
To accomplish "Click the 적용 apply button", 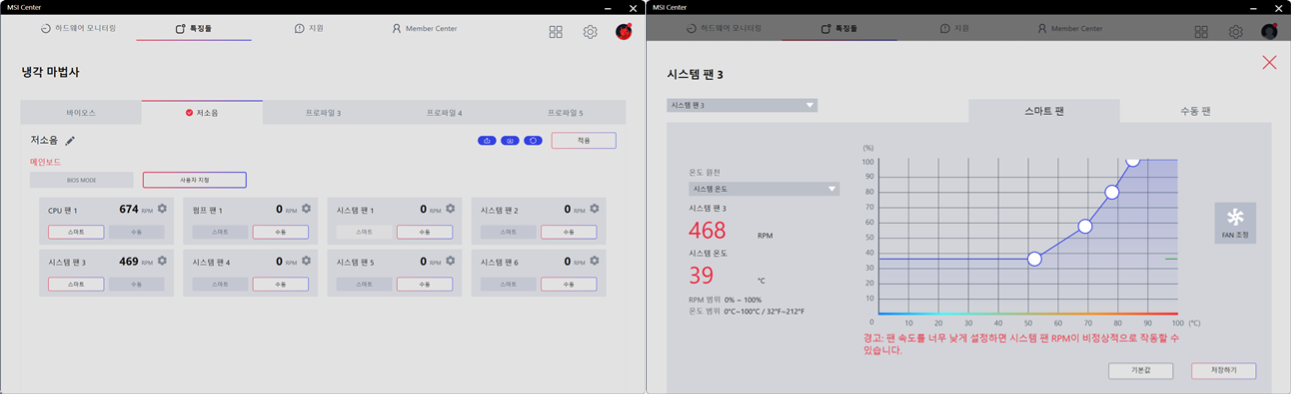I will pyautogui.click(x=584, y=141).
